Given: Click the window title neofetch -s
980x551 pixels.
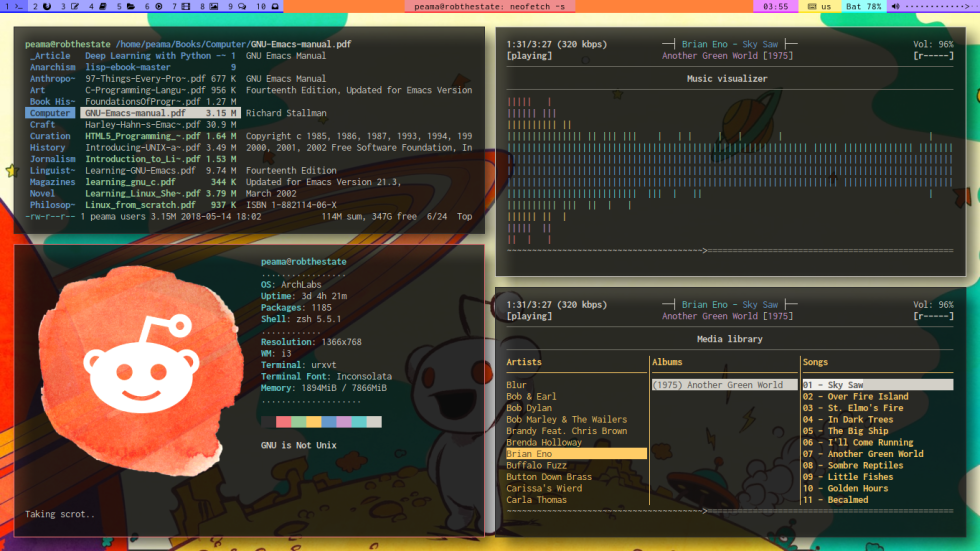Looking at the screenshot, I should (x=489, y=6).
